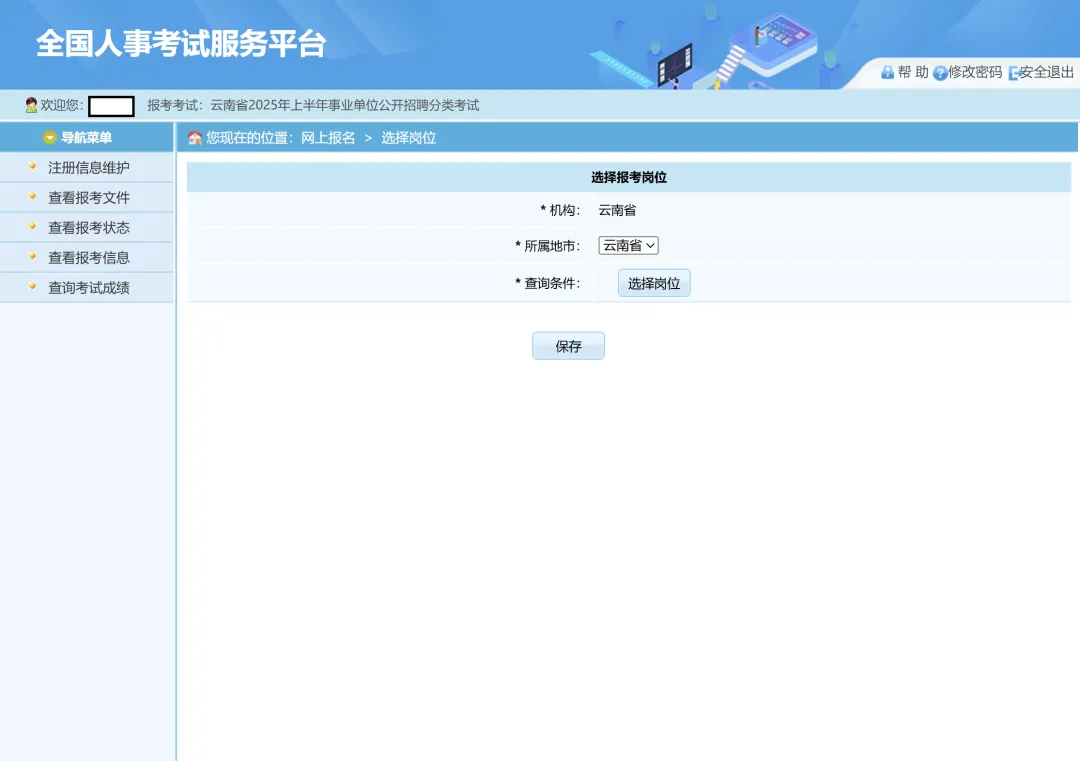Collapse the 导航菜单 arrow icon
The width and height of the screenshot is (1080, 761).
coord(49,138)
